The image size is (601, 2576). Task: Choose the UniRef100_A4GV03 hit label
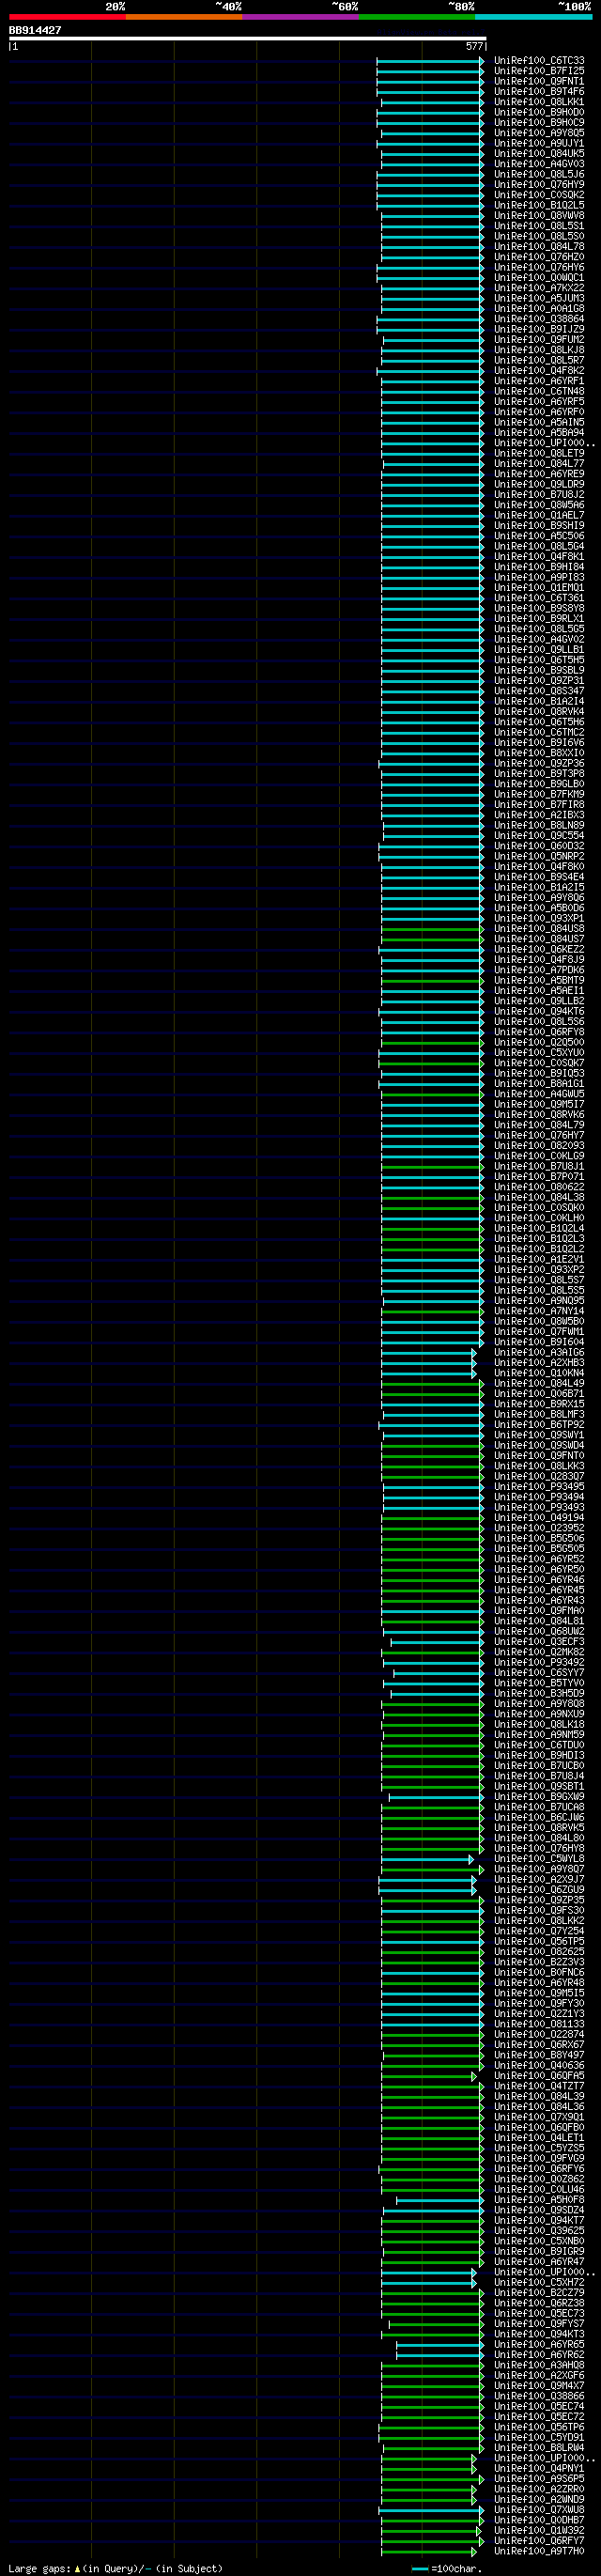tap(539, 164)
